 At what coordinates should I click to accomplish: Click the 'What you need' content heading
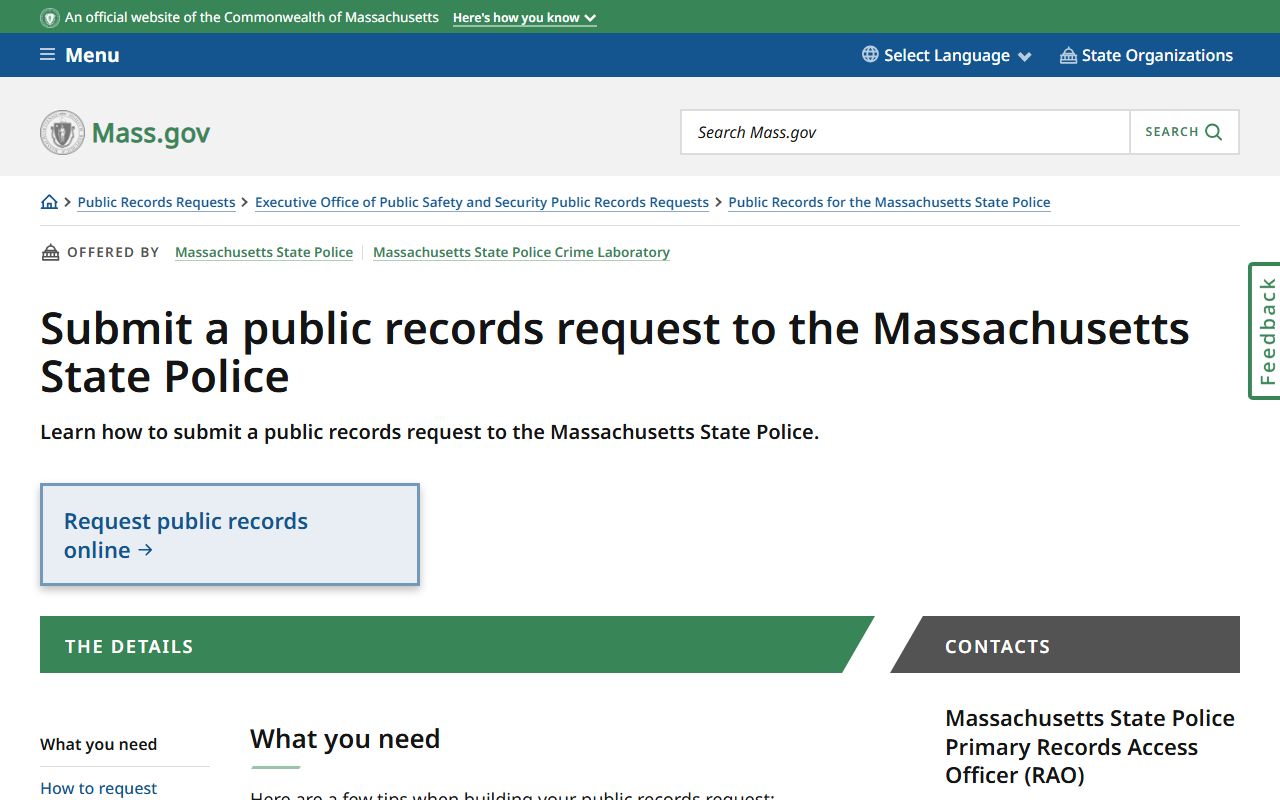tap(345, 738)
